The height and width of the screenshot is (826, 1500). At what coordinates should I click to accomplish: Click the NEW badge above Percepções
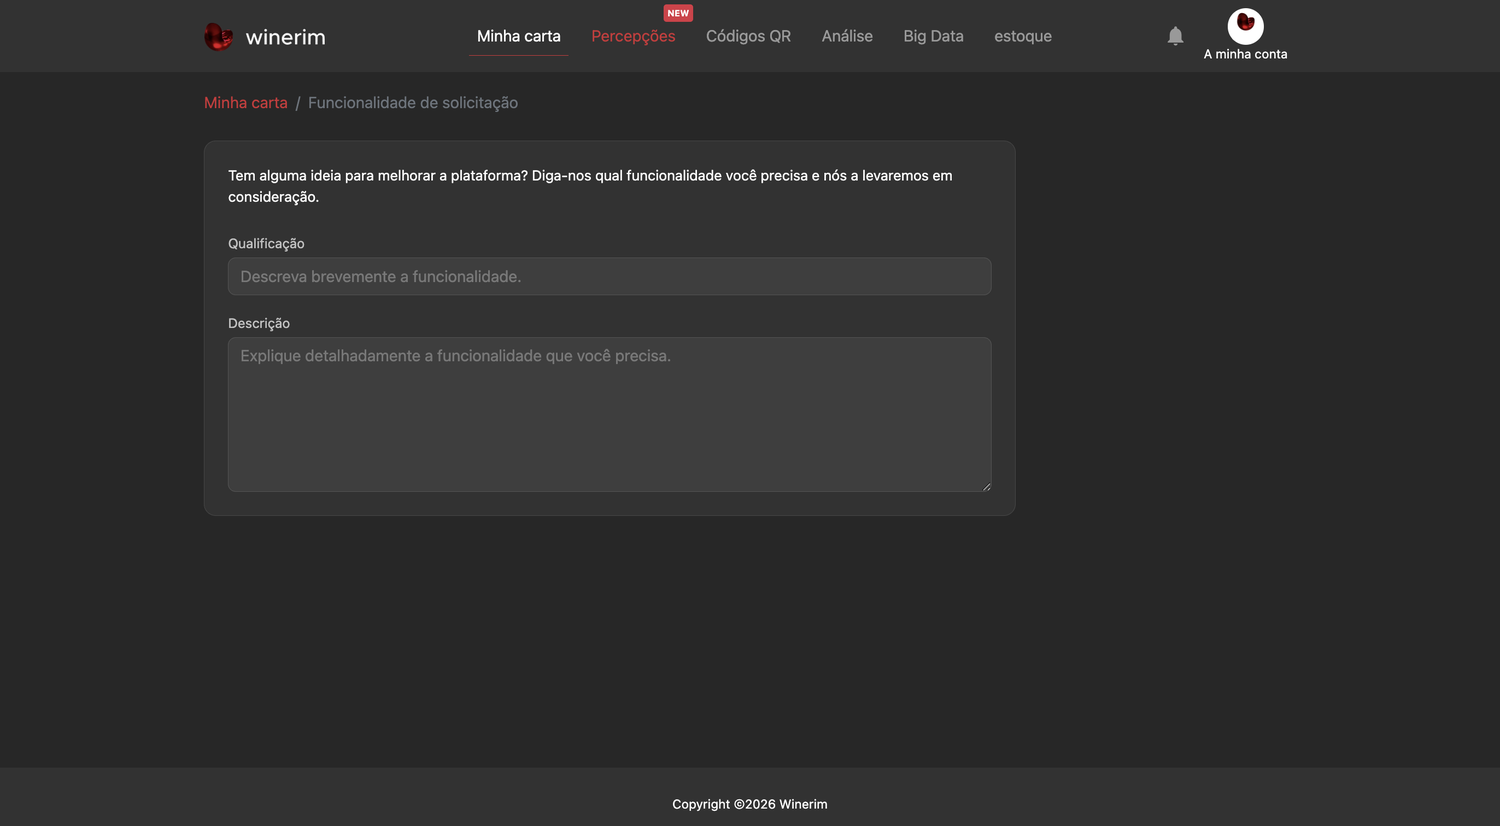(678, 13)
